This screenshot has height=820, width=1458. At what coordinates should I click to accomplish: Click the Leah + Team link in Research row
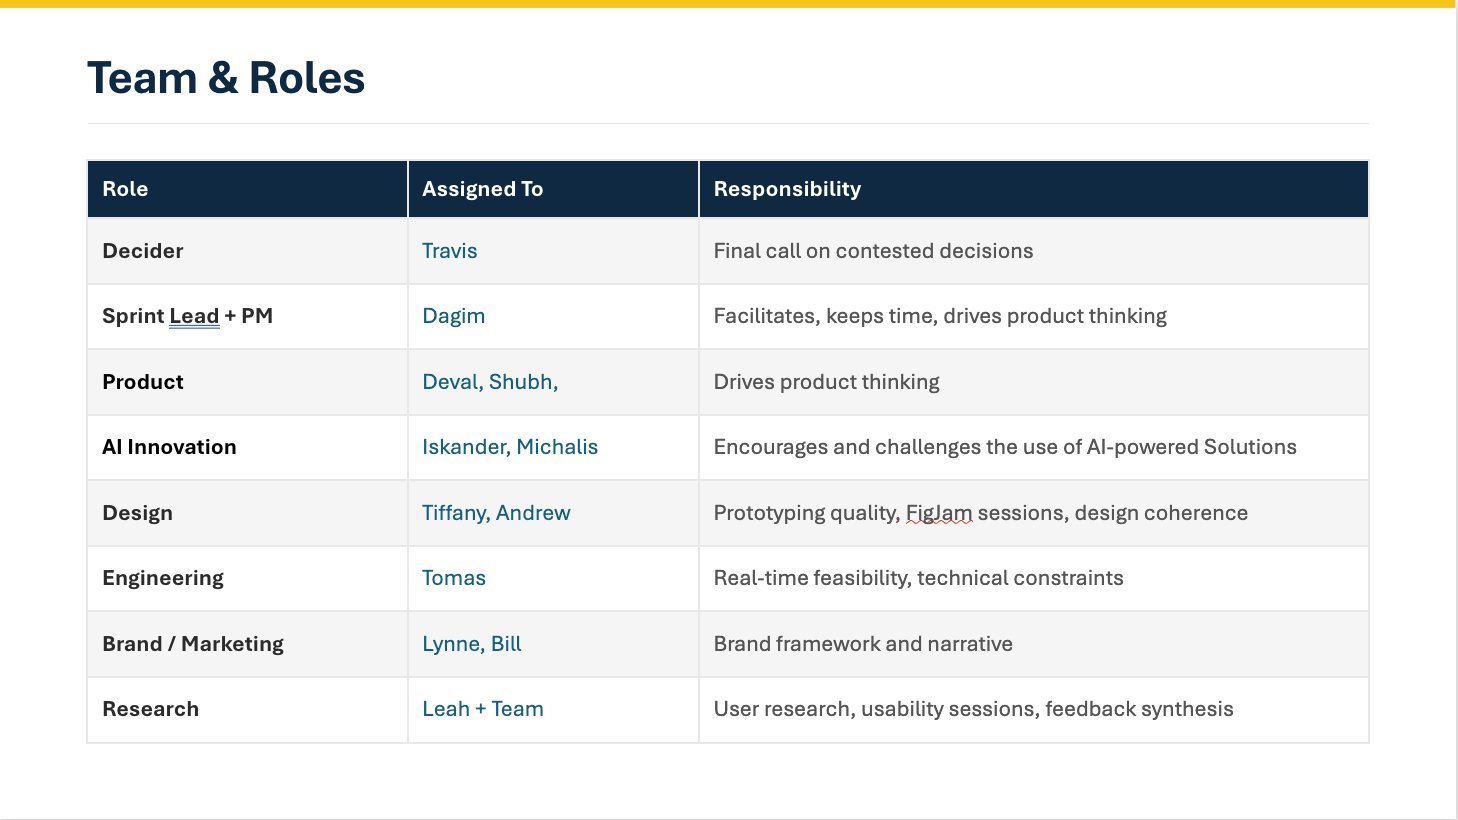click(483, 709)
